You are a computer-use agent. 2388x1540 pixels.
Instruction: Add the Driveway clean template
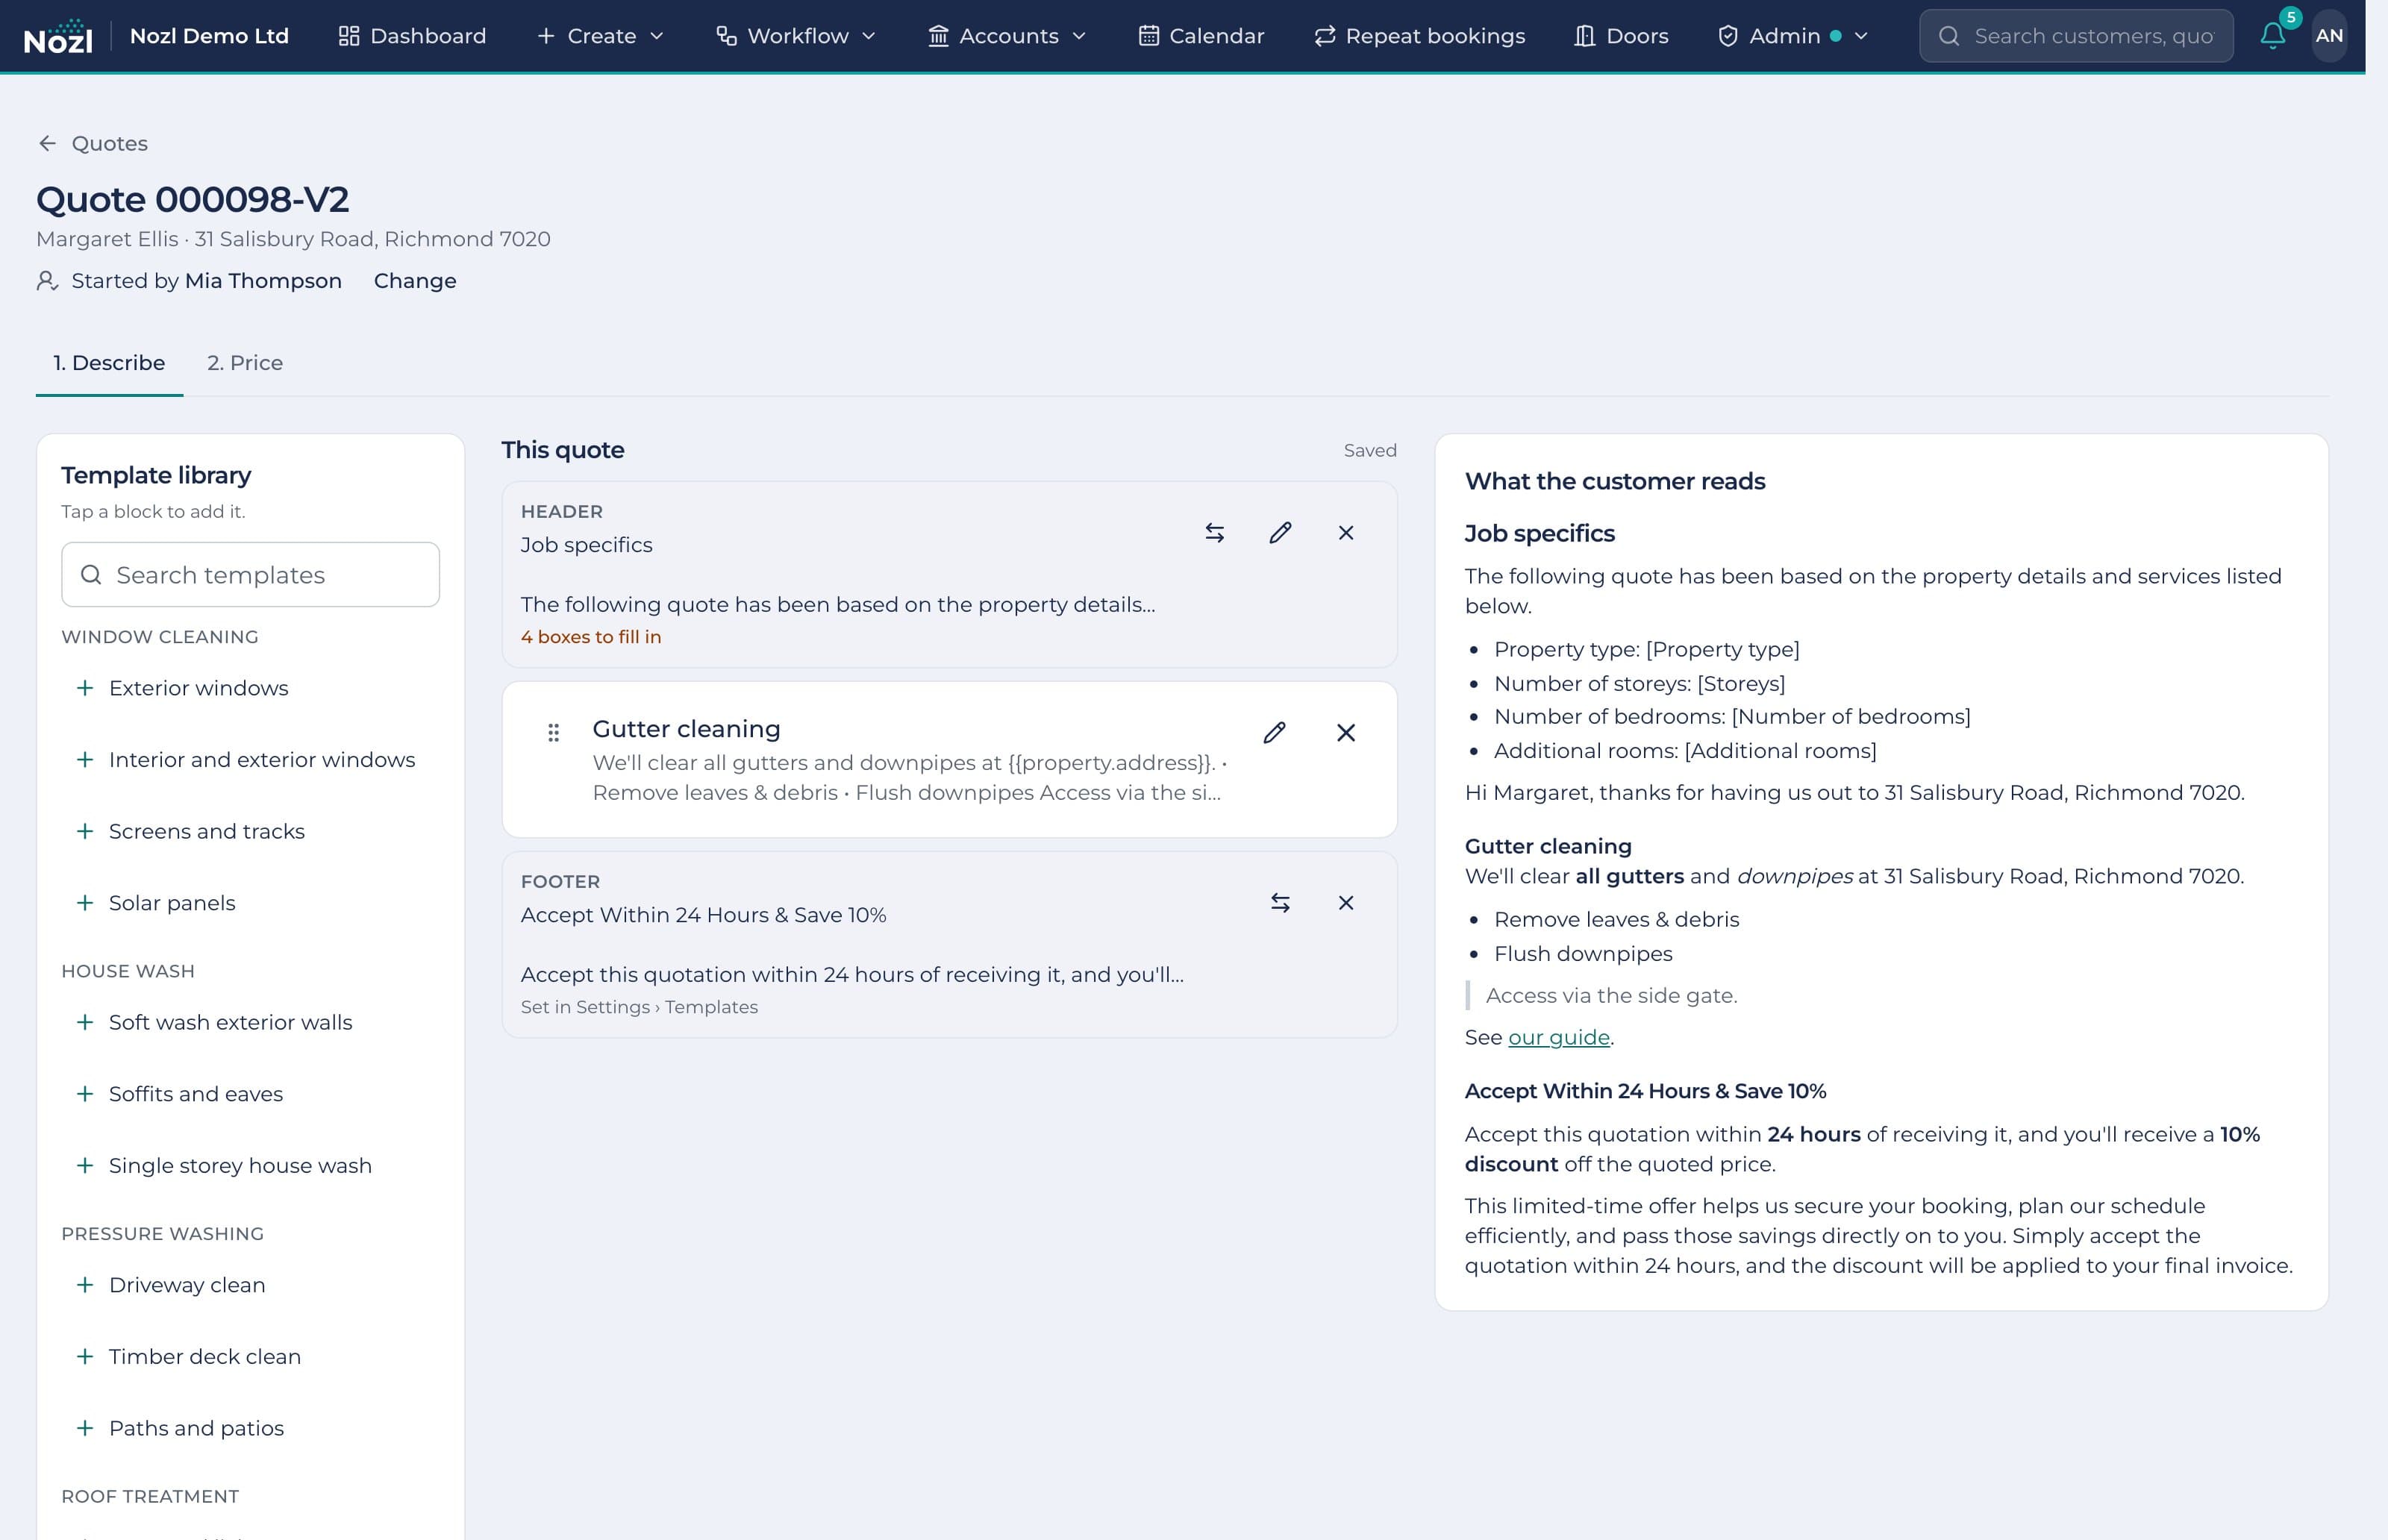(x=250, y=1285)
